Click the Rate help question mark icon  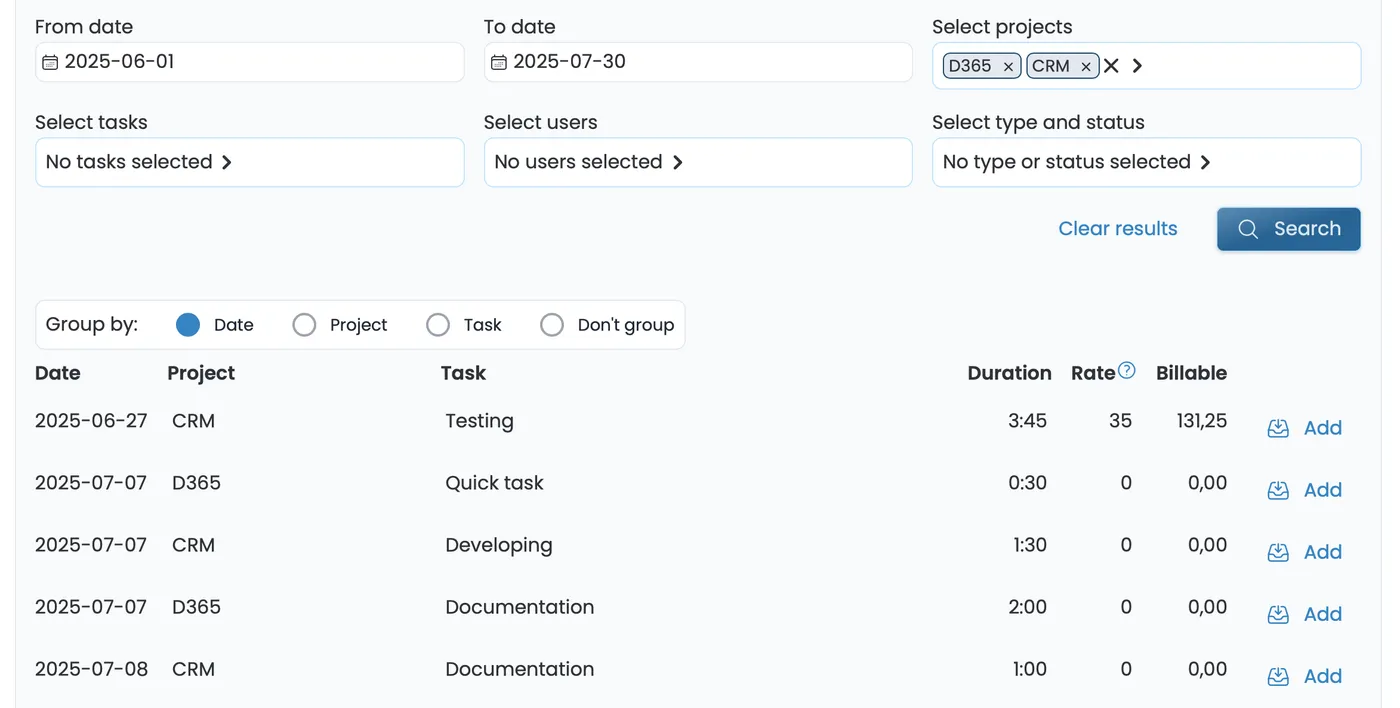(x=1127, y=370)
